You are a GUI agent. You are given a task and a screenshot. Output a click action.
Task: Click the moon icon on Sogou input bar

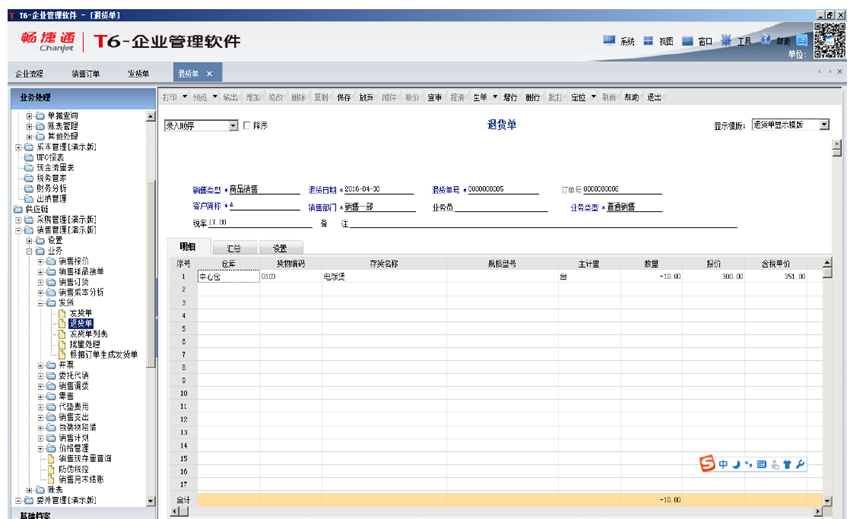coord(736,464)
